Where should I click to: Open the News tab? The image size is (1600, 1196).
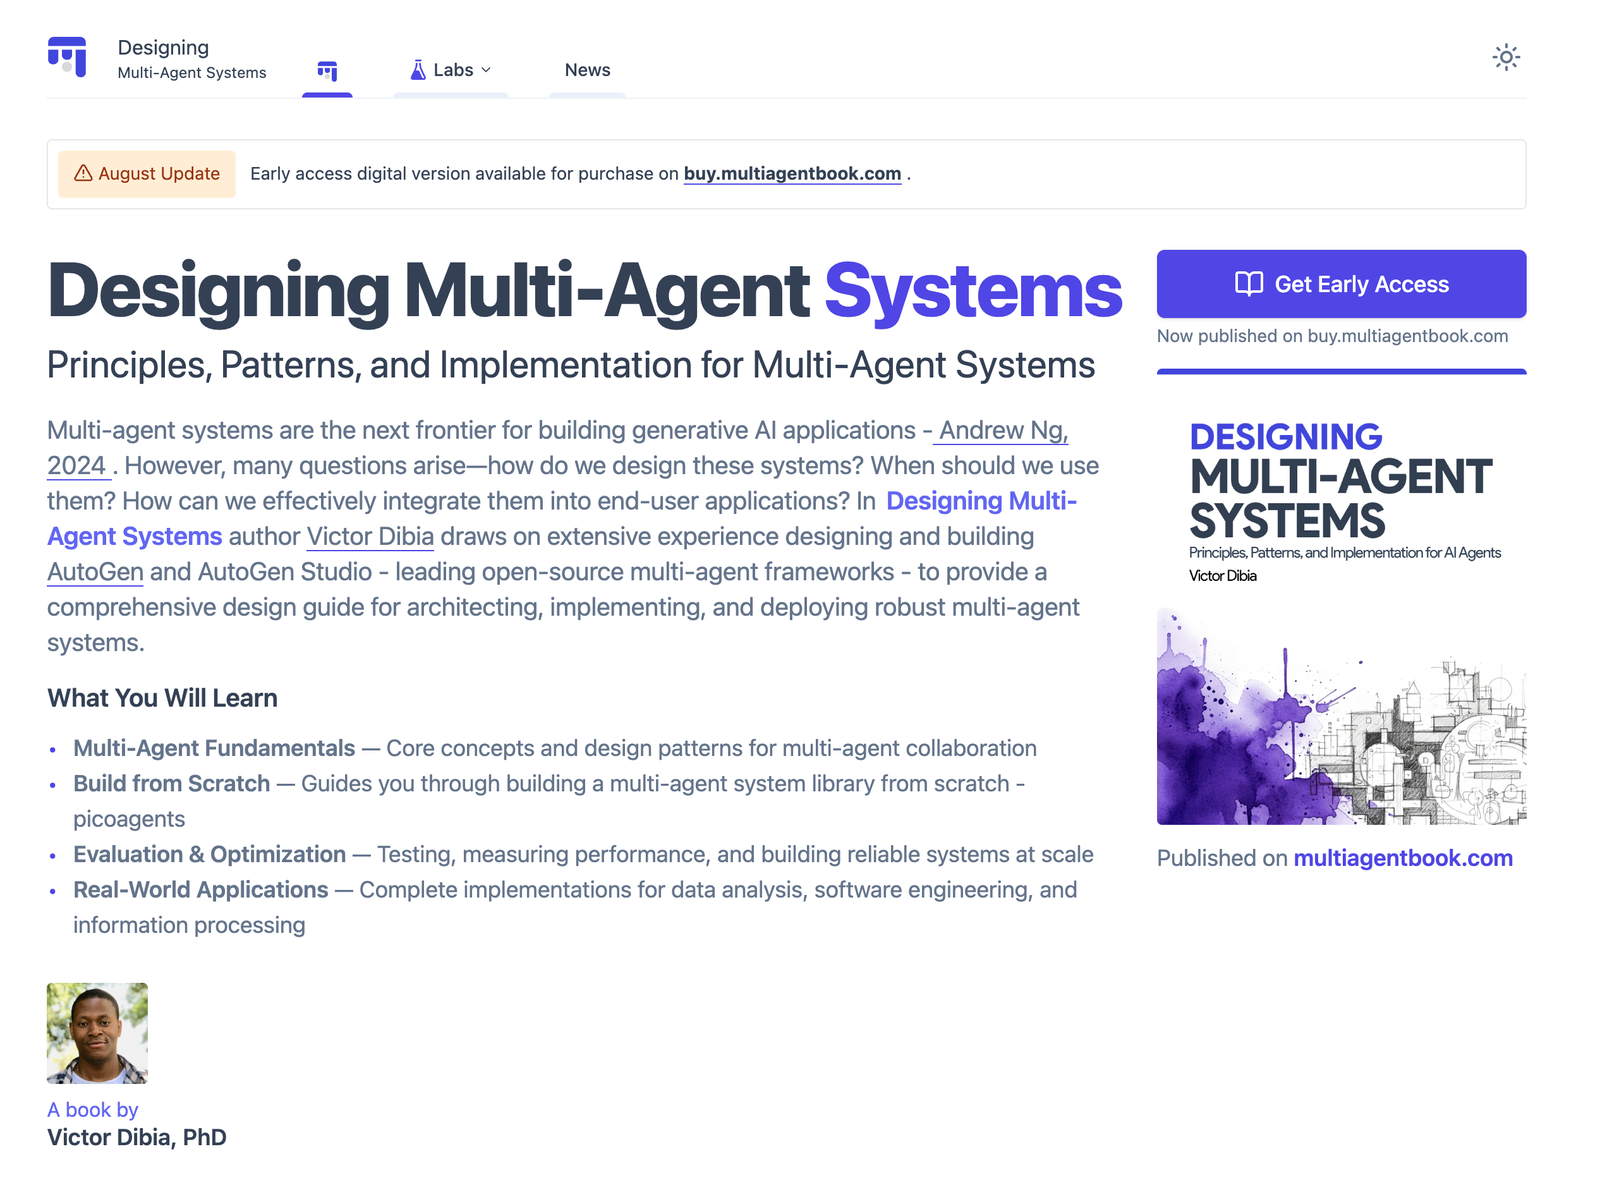click(587, 70)
